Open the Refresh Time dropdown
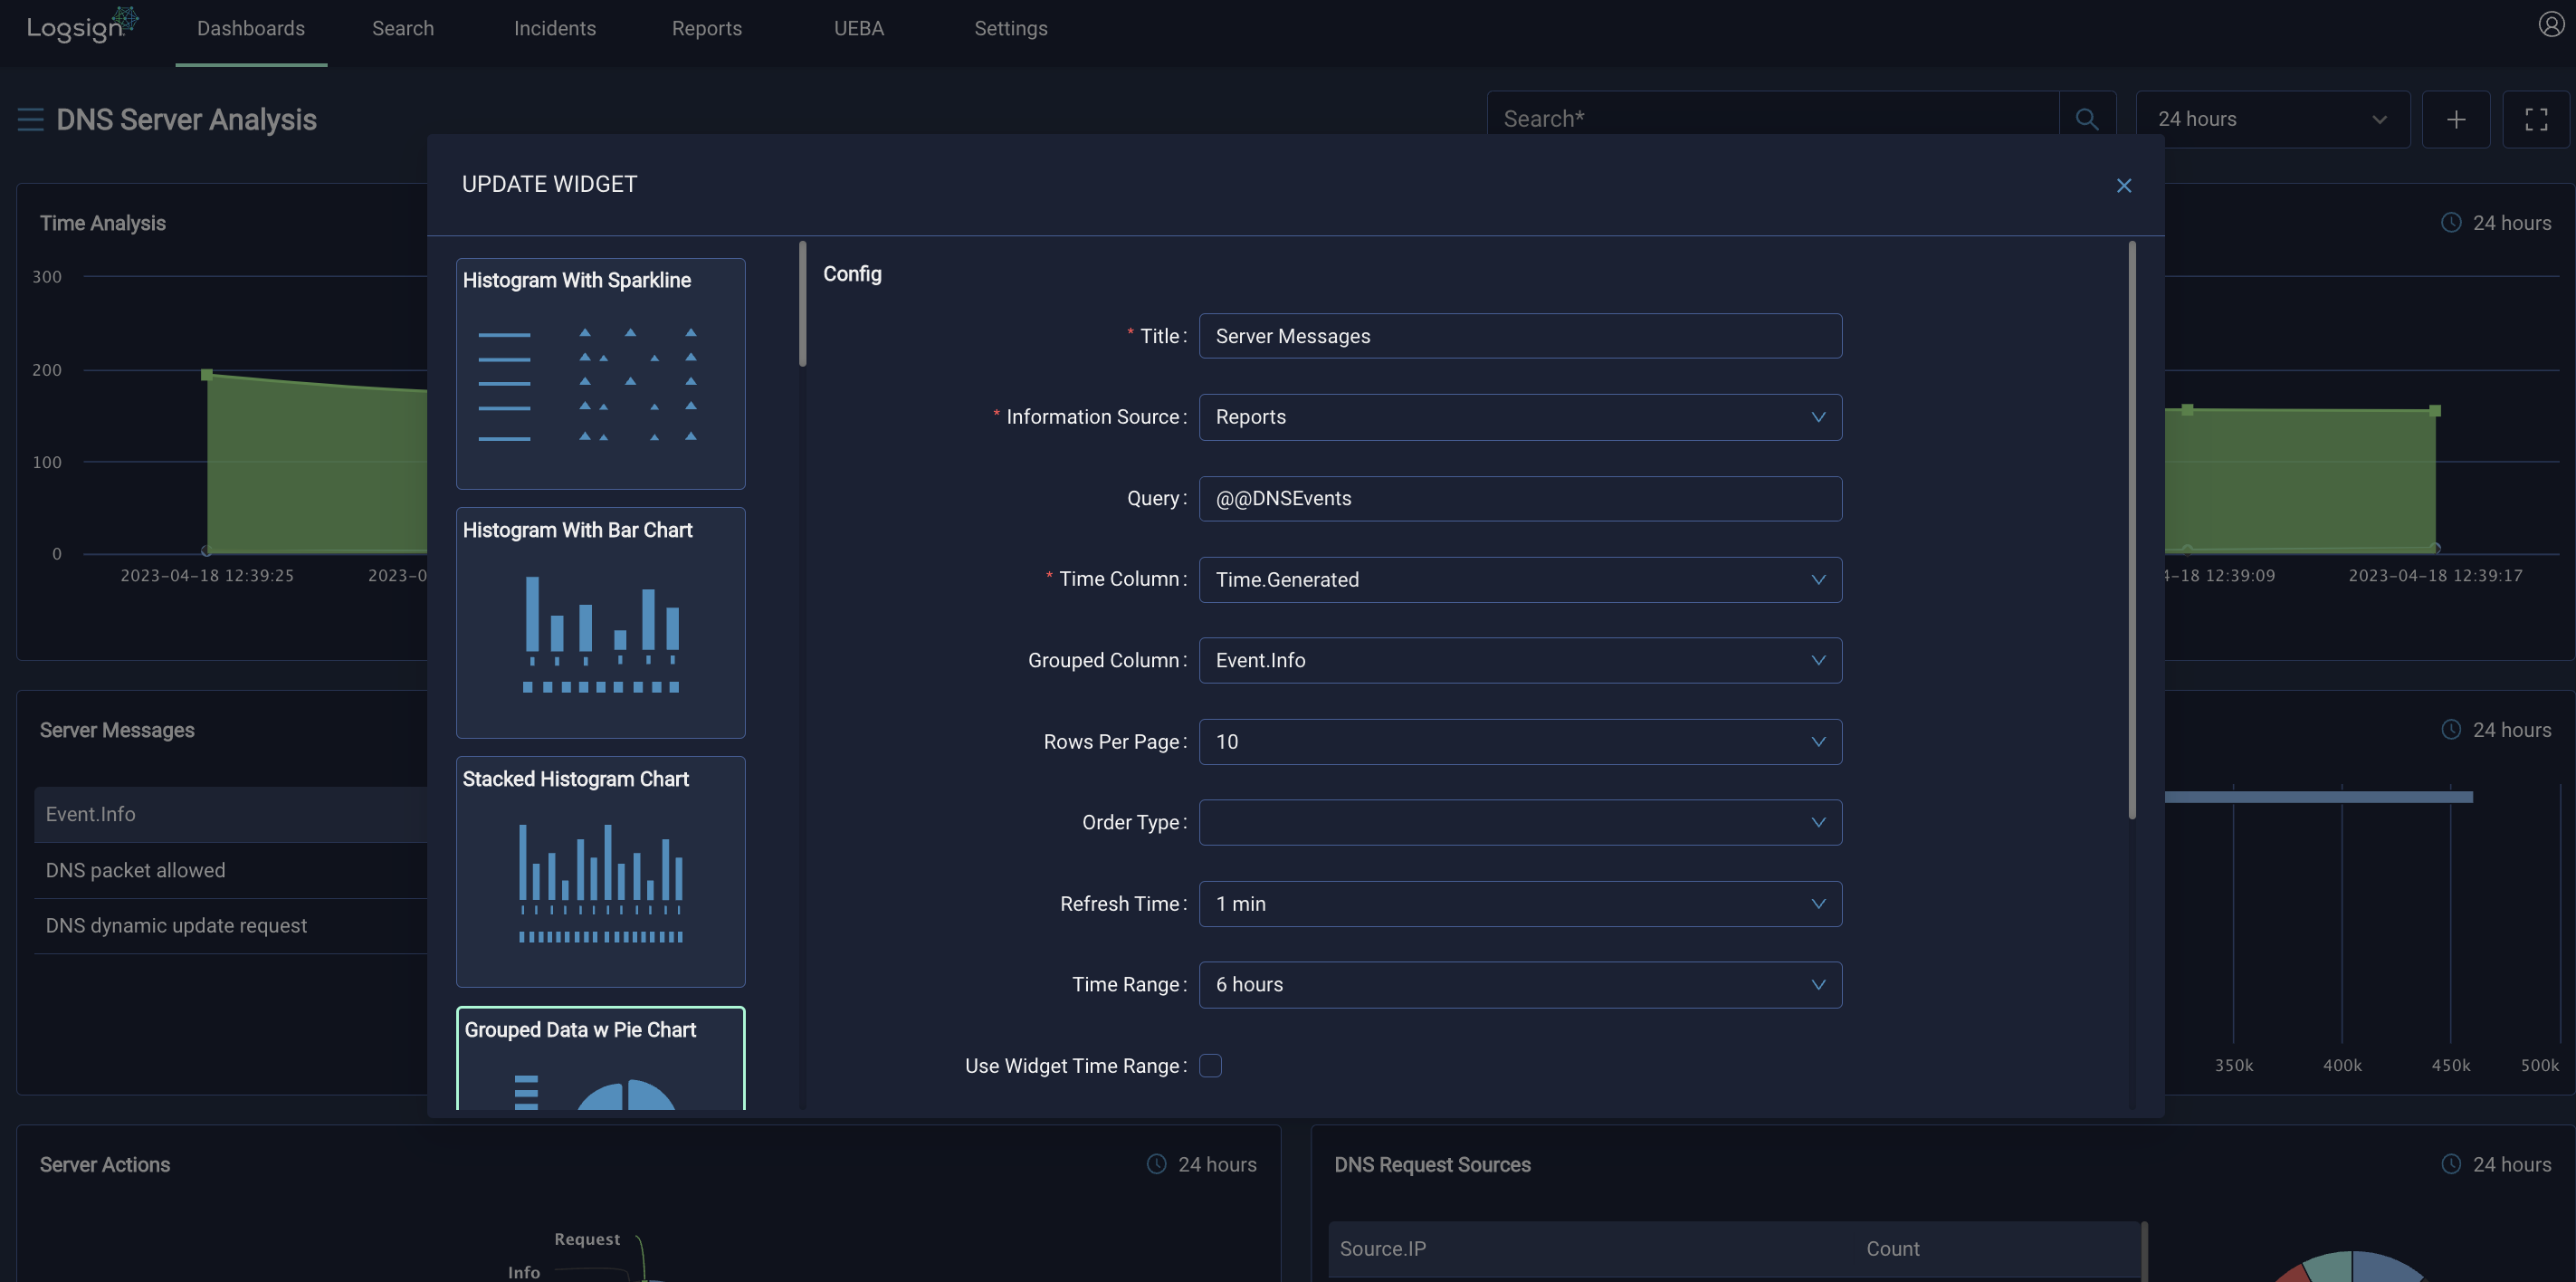Image resolution: width=2576 pixels, height=1282 pixels. coord(1520,904)
